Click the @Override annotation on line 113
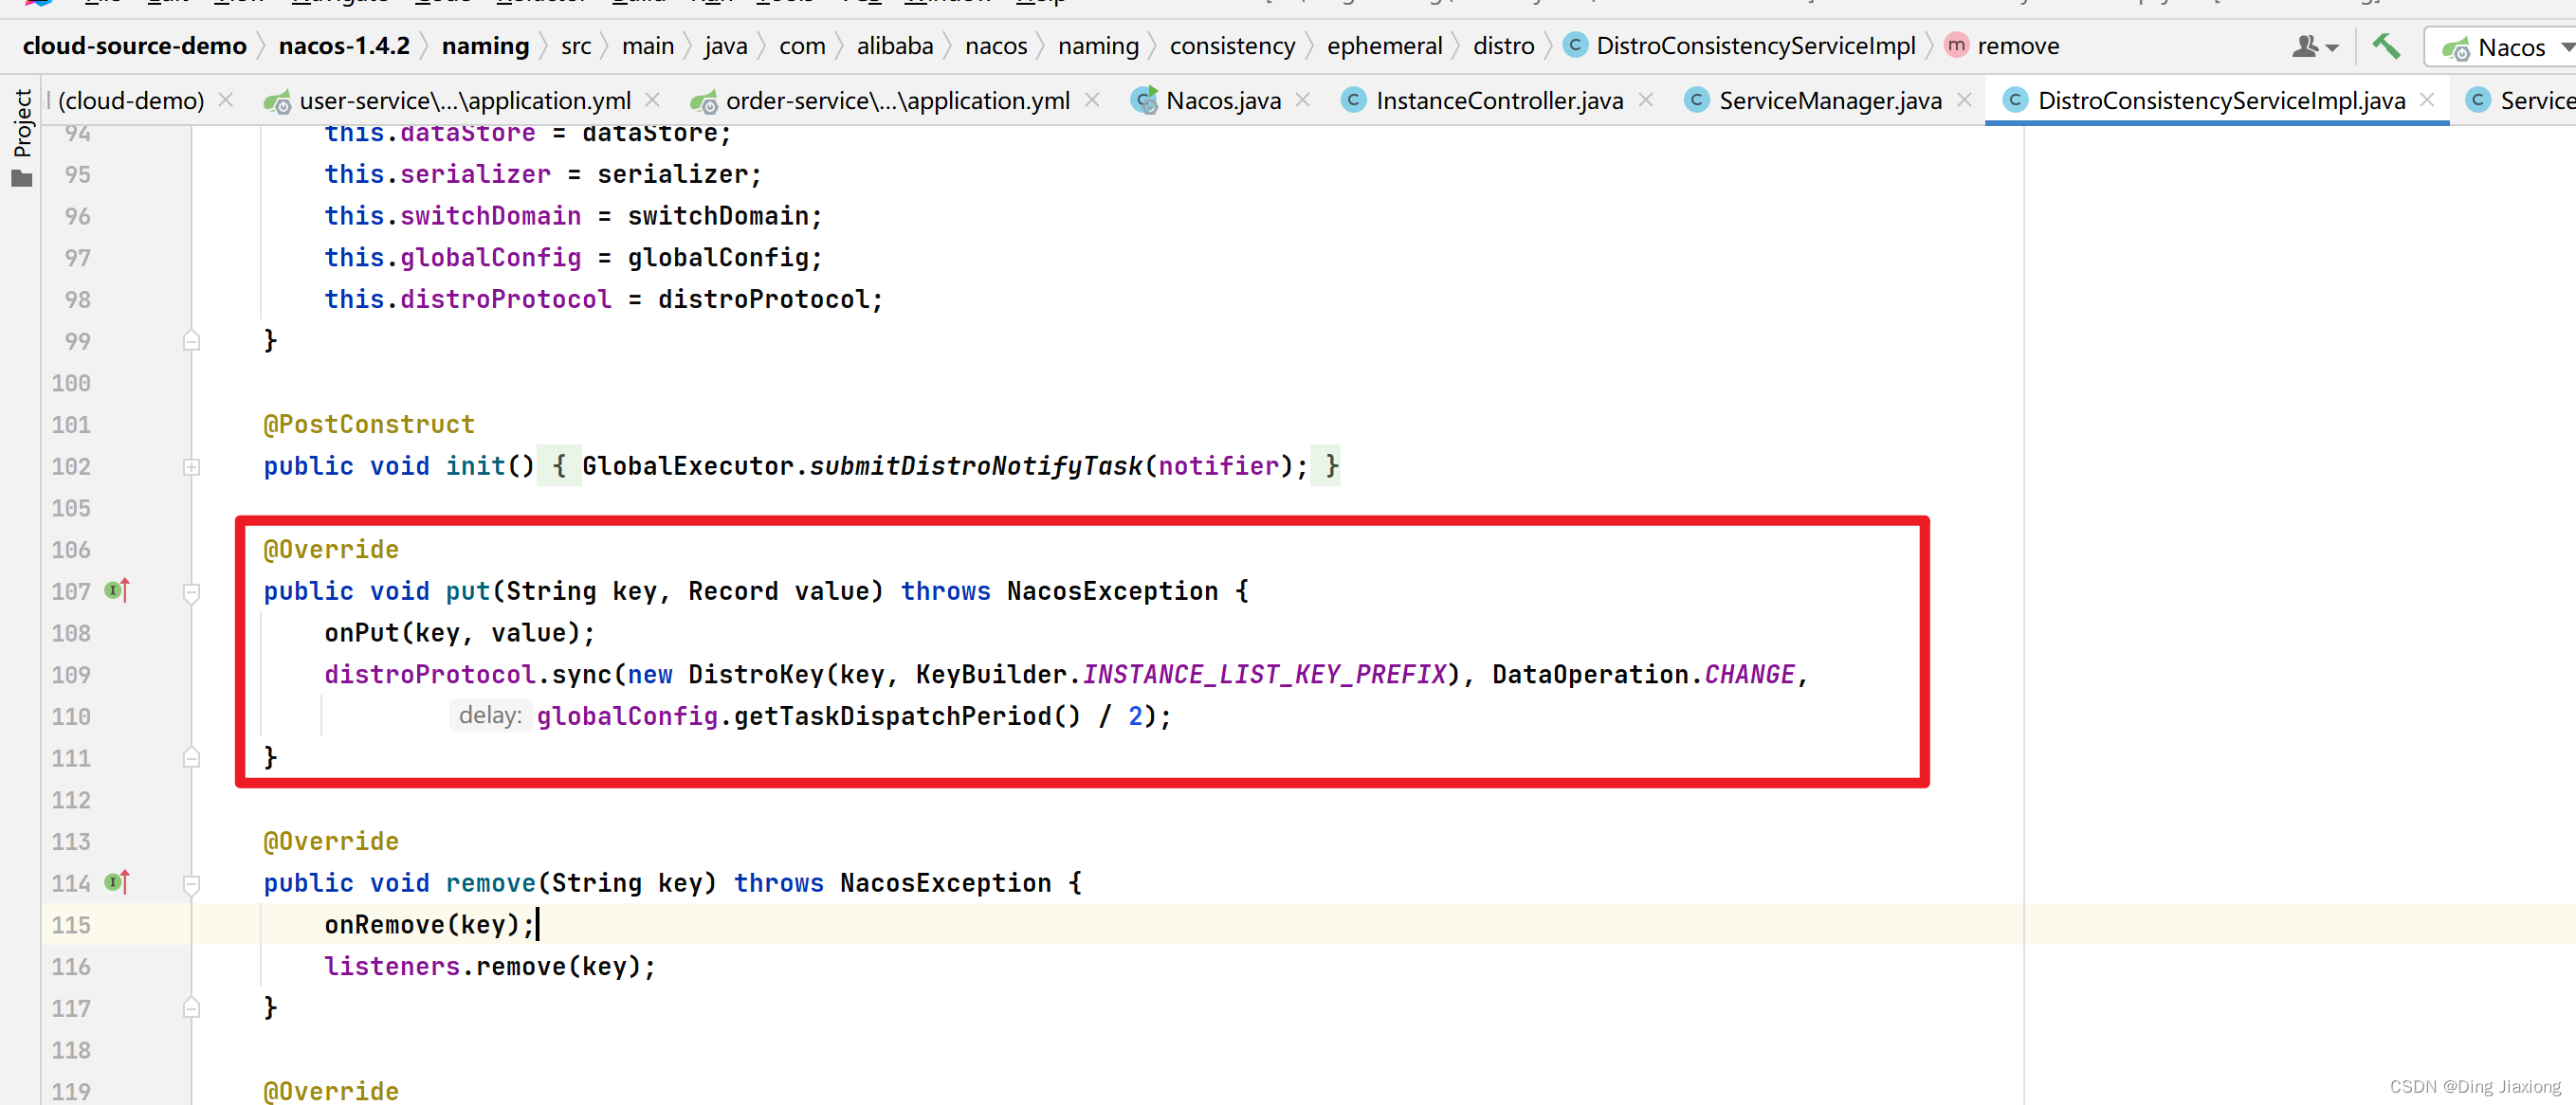Screen dimensions: 2576x1105 [x=331, y=841]
